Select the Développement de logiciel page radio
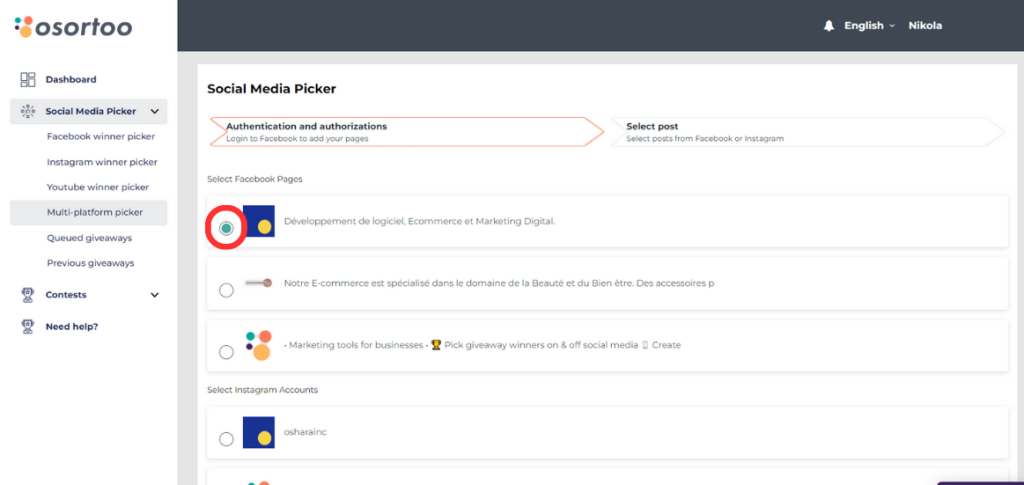1024x485 pixels. 226,228
